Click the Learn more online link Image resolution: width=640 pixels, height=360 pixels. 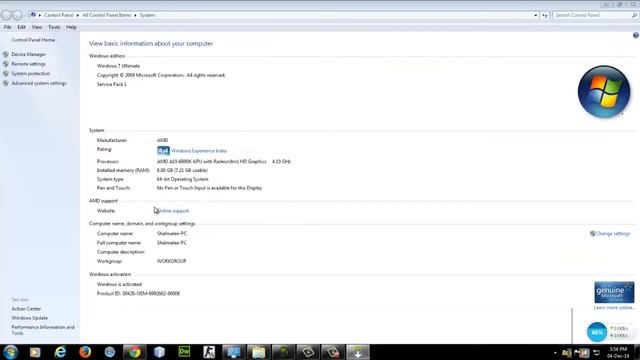[x=614, y=307]
